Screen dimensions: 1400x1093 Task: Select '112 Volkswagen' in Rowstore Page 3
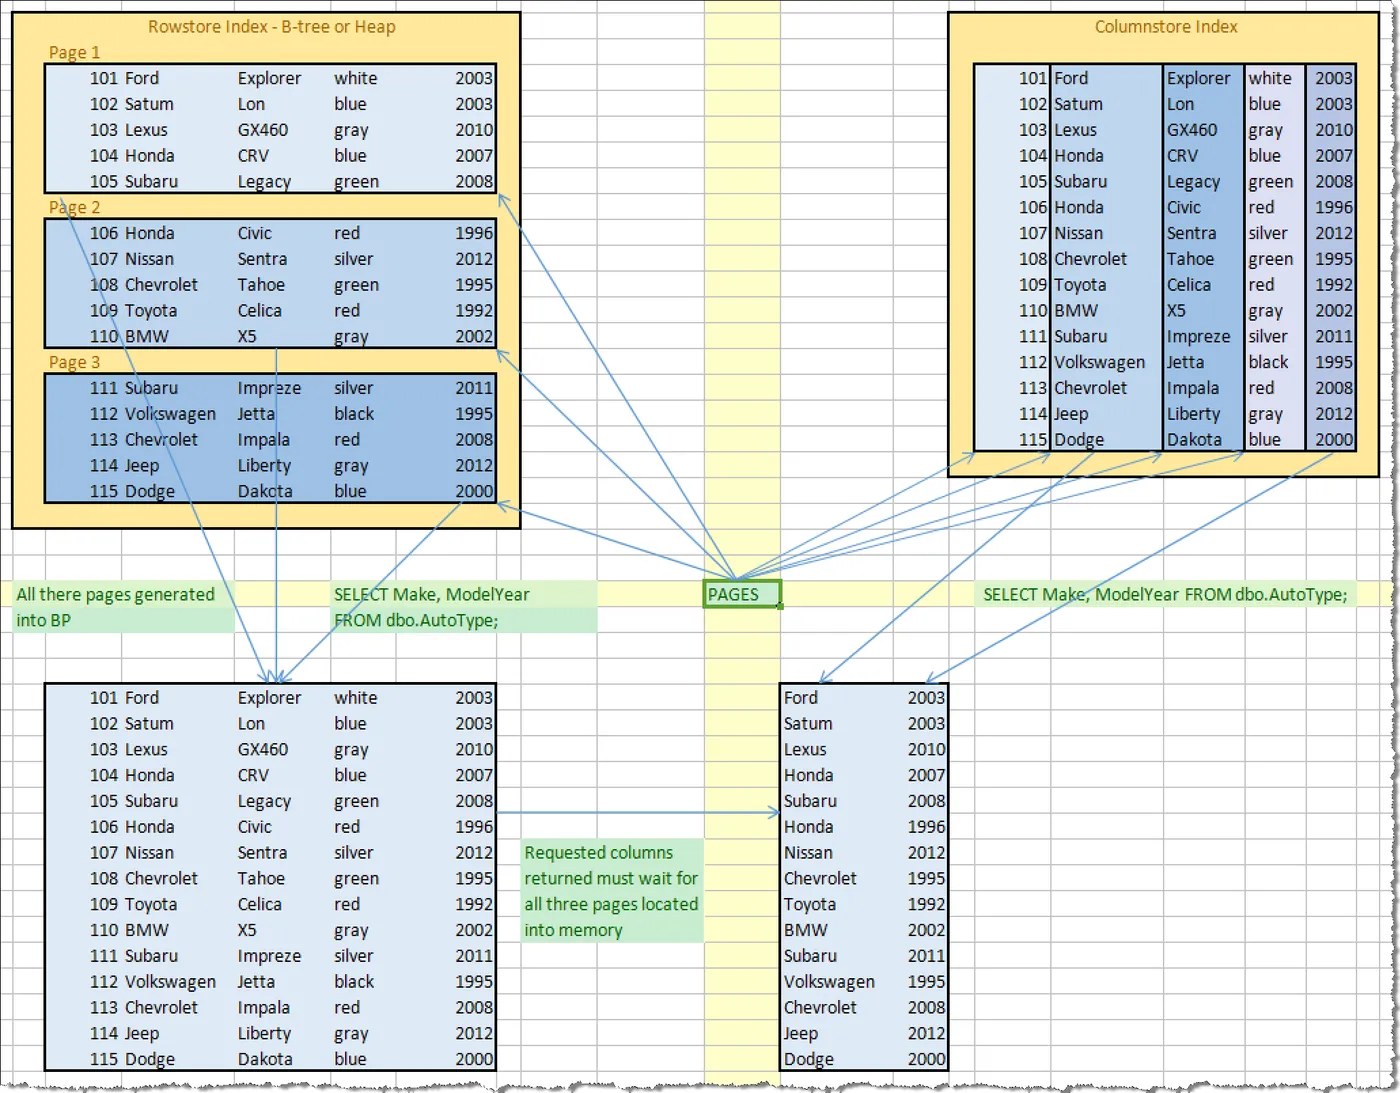click(153, 414)
